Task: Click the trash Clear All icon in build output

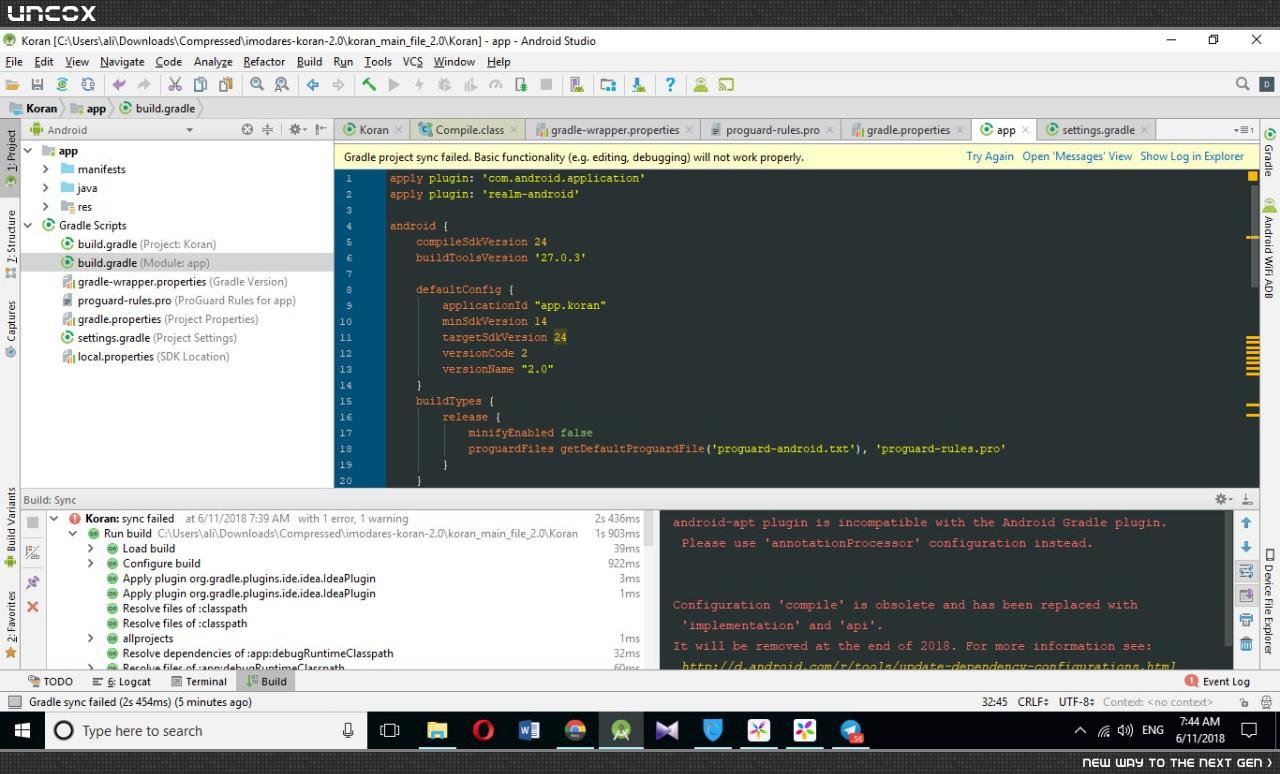Action: click(1246, 644)
